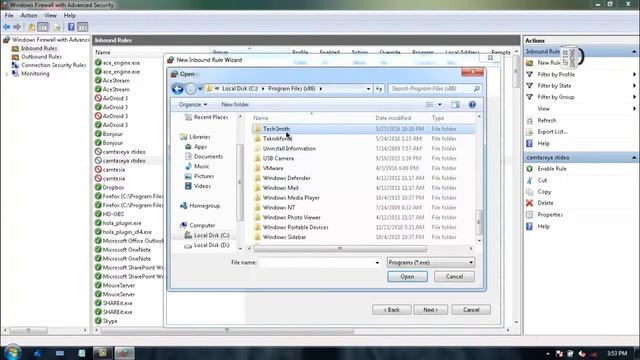
Task: Sort by the Date modified column header
Action: (x=393, y=118)
